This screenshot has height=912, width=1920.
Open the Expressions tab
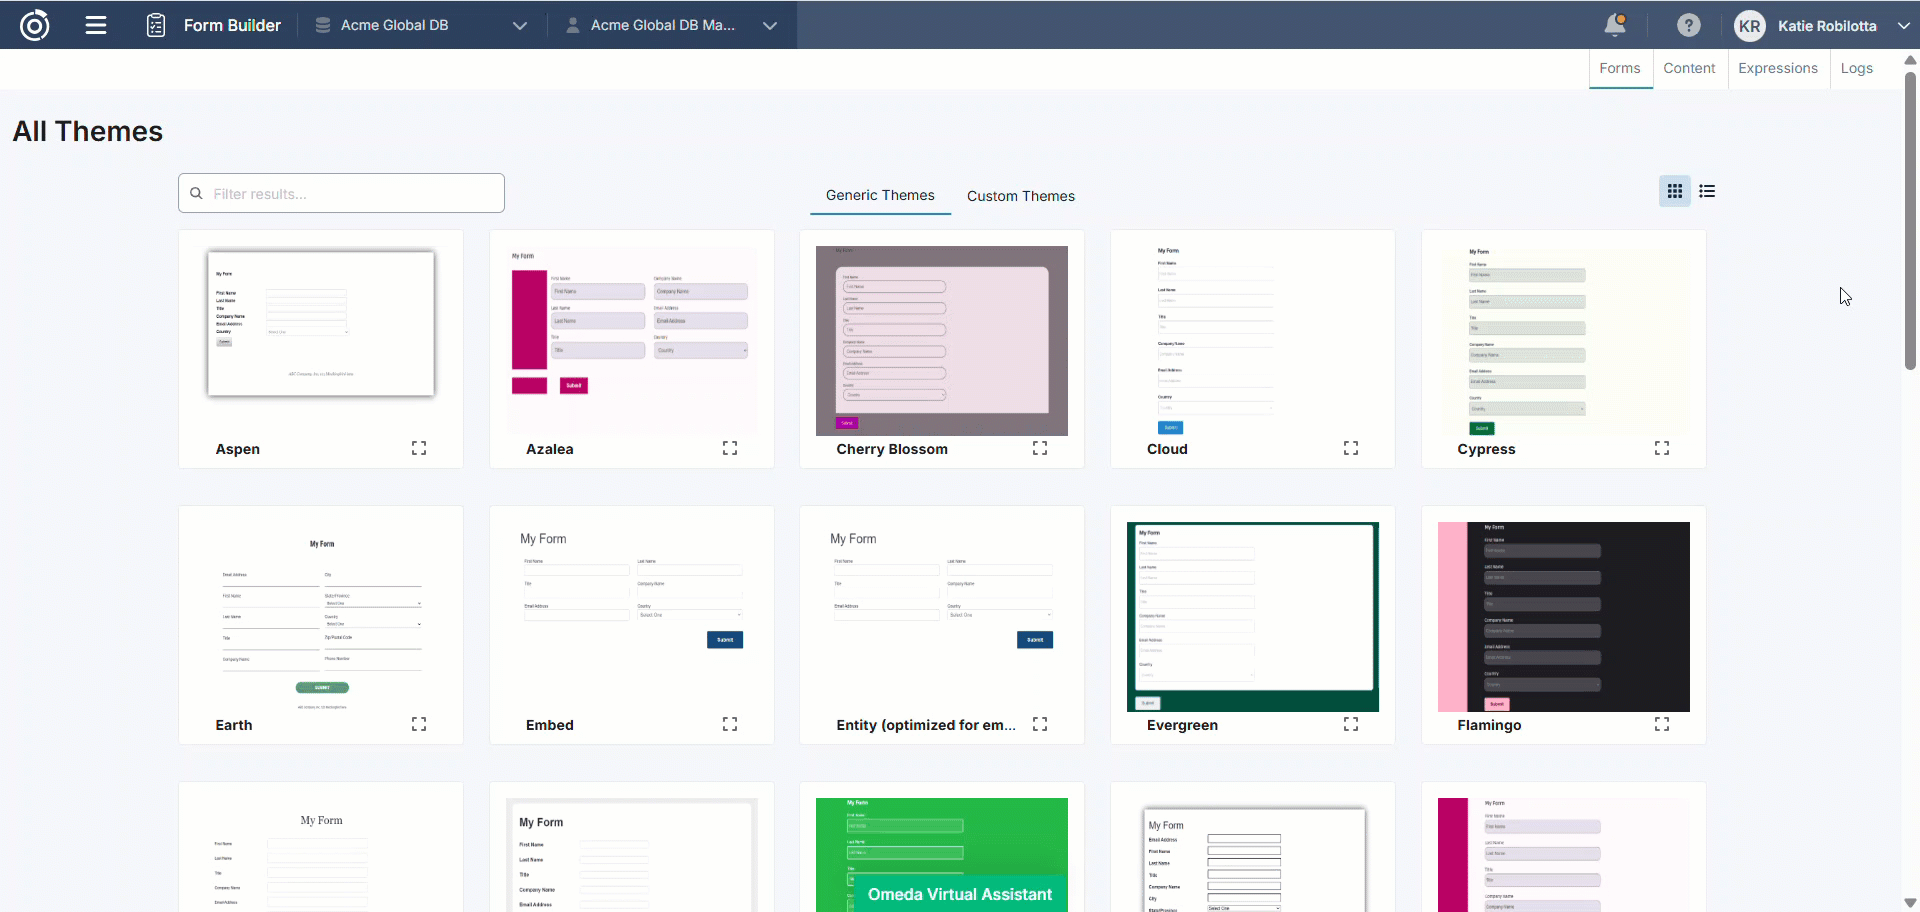1777,68
